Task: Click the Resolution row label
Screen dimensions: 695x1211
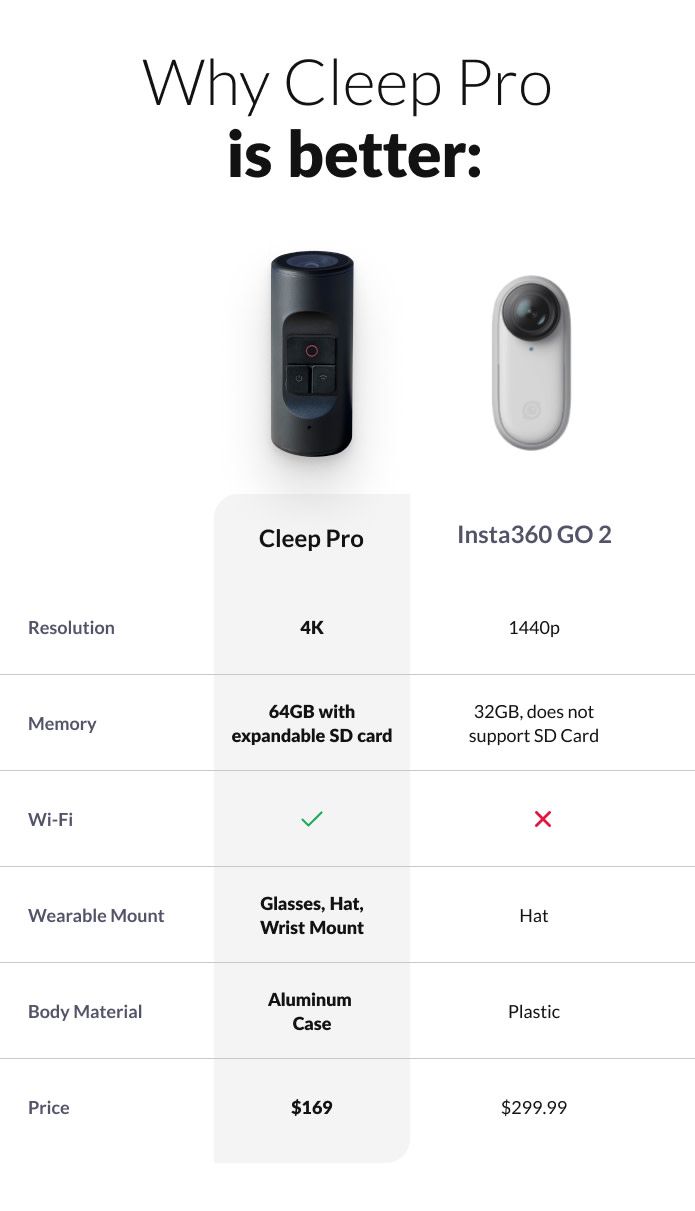Action: pyautogui.click(x=71, y=628)
